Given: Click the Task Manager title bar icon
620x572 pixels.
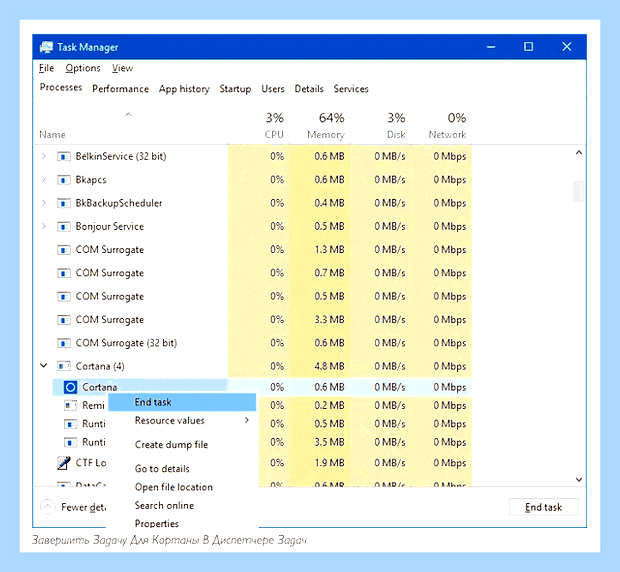Looking at the screenshot, I should (46, 47).
